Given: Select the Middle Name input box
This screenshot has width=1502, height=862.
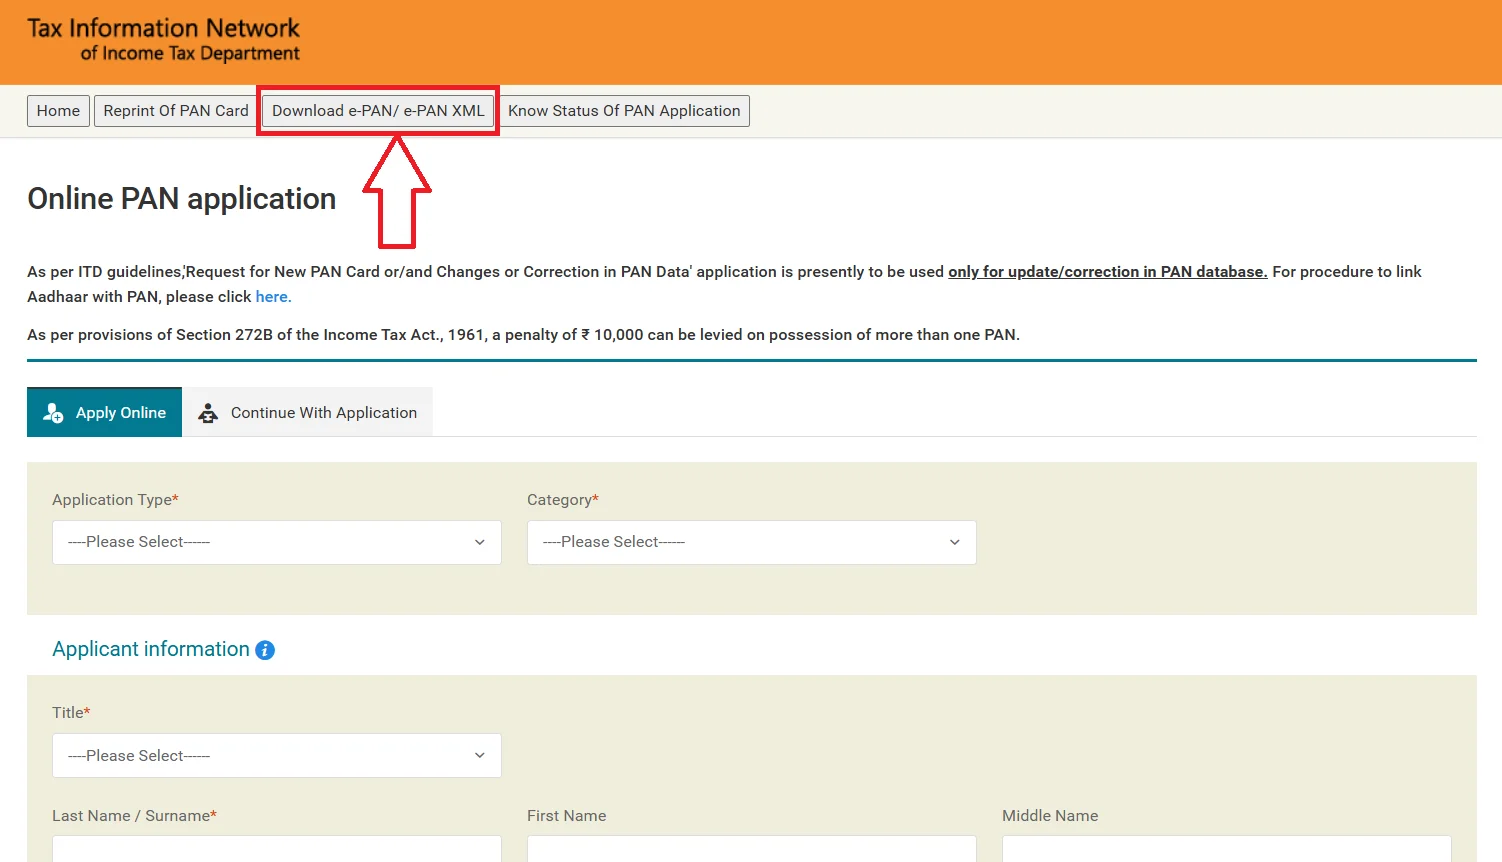Looking at the screenshot, I should (x=1226, y=850).
